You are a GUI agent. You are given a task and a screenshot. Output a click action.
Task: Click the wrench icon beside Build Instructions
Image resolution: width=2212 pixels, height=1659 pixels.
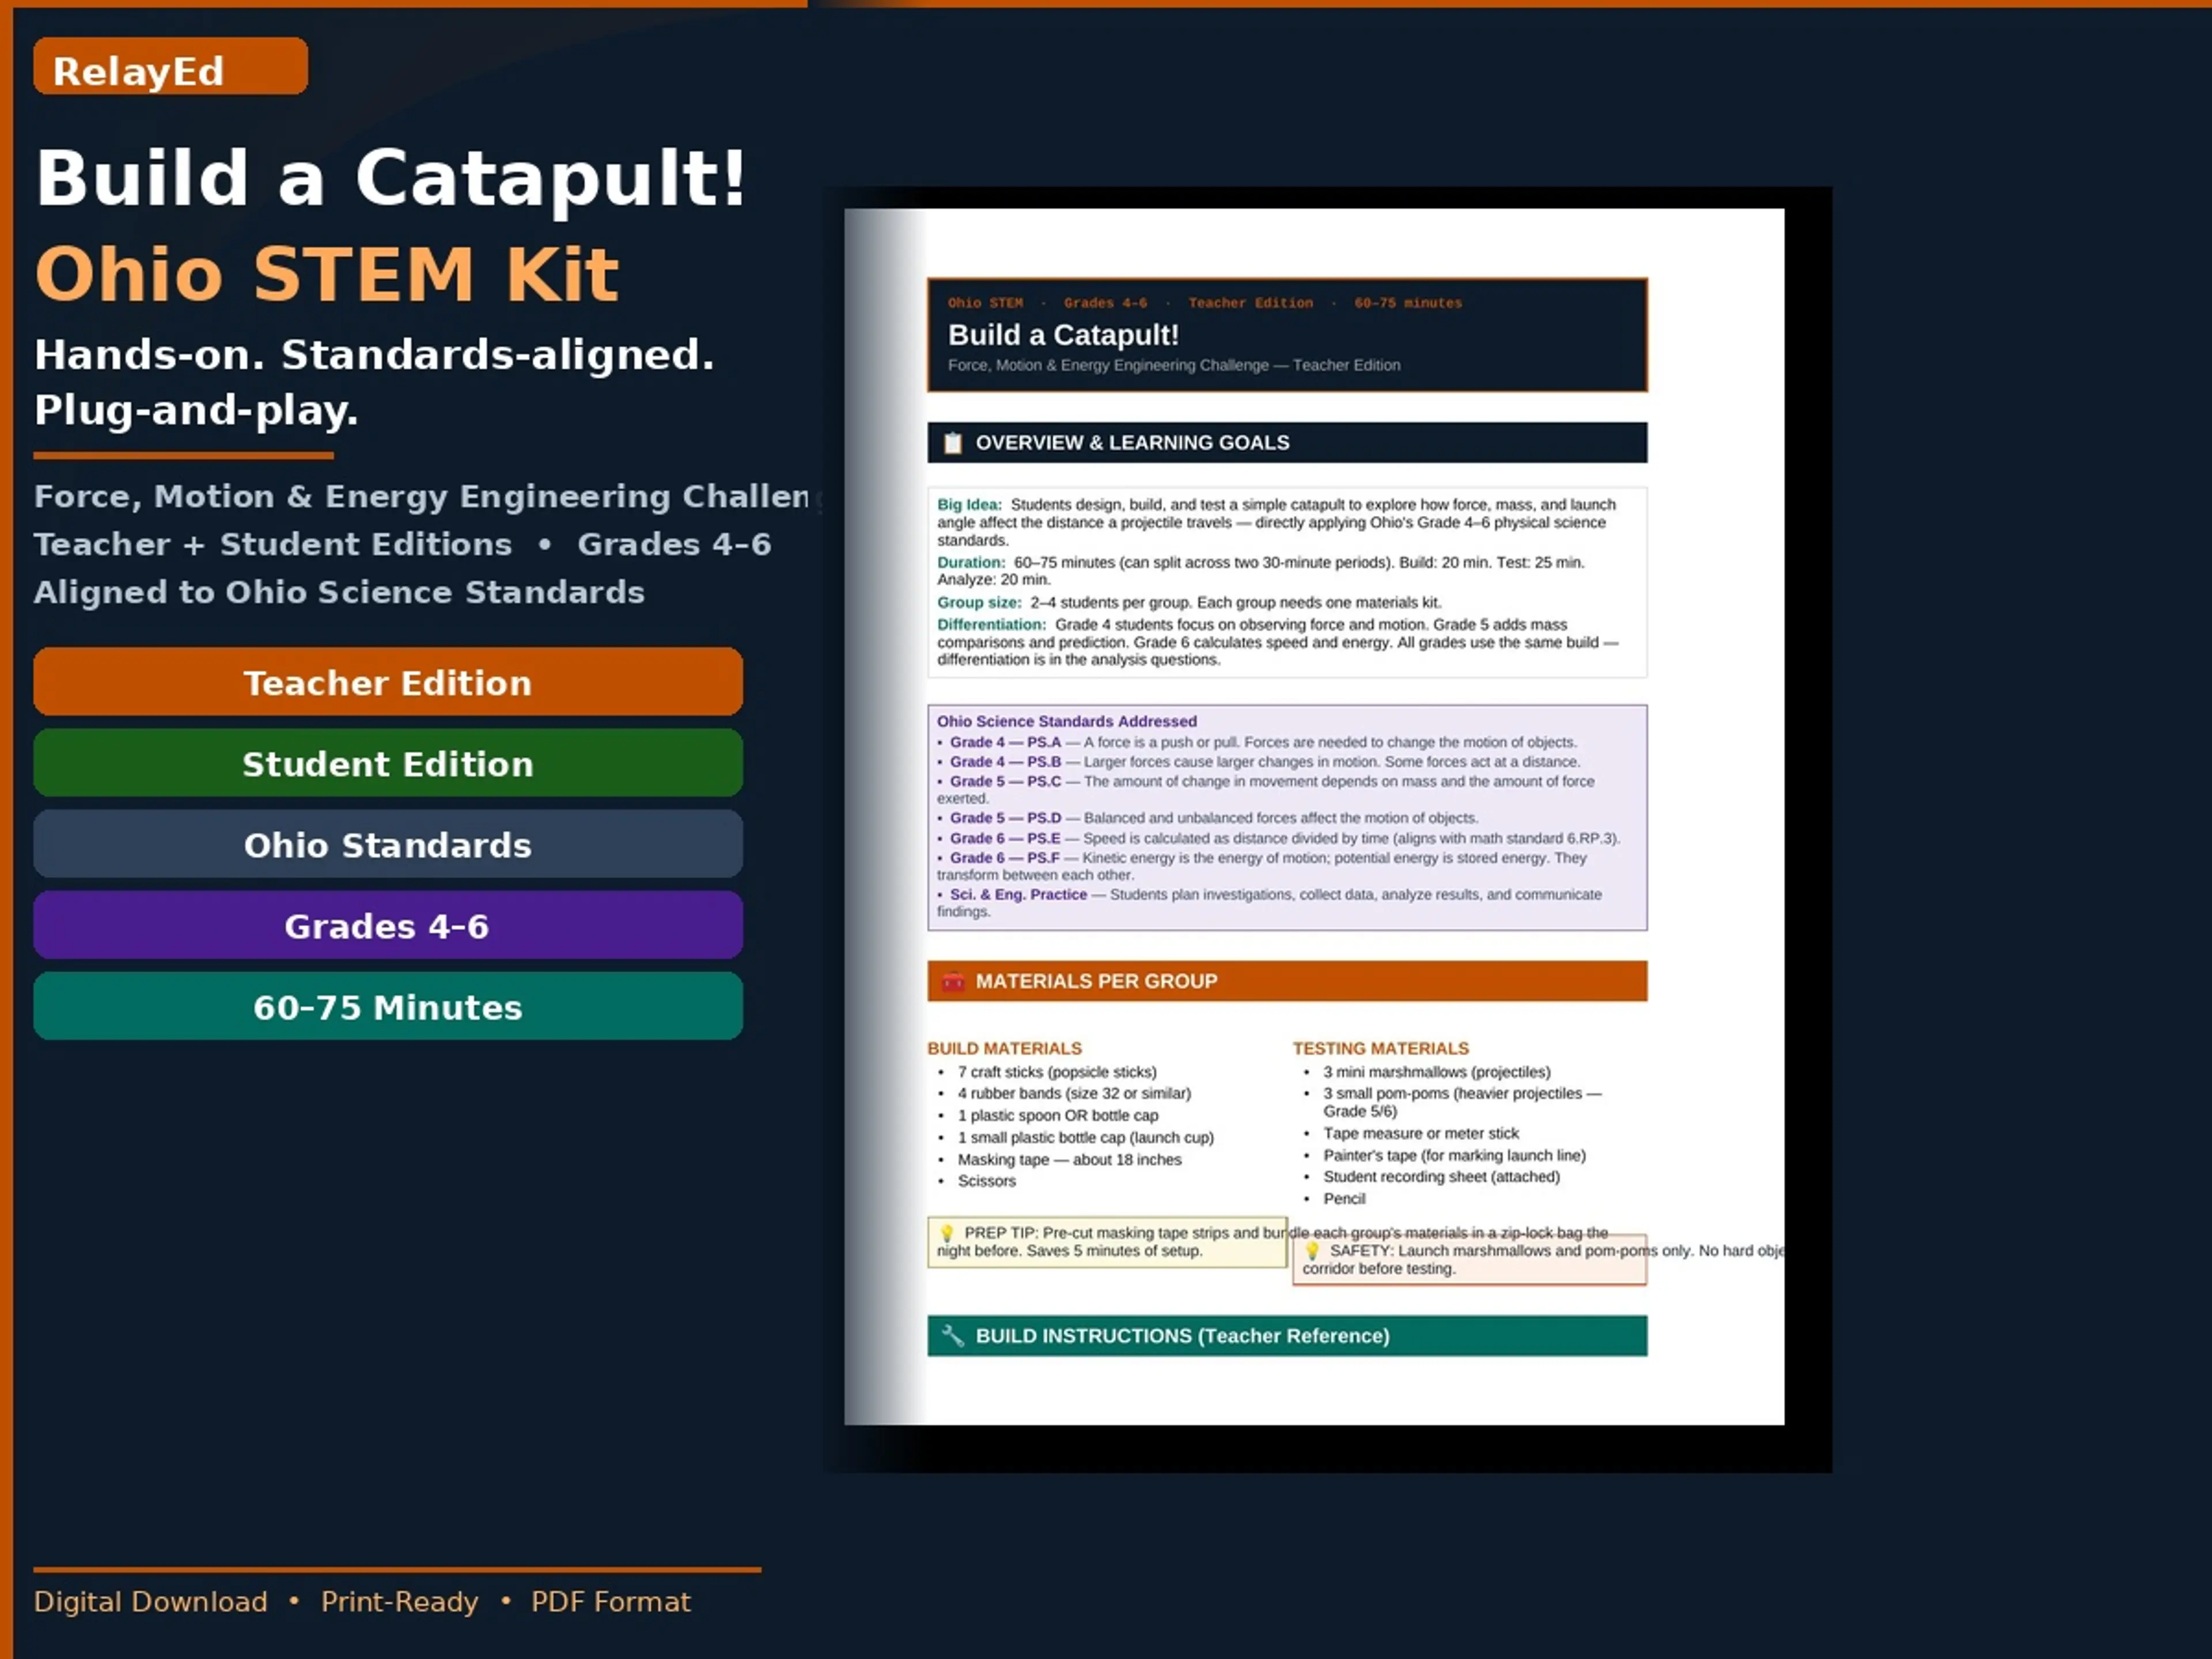click(952, 1336)
